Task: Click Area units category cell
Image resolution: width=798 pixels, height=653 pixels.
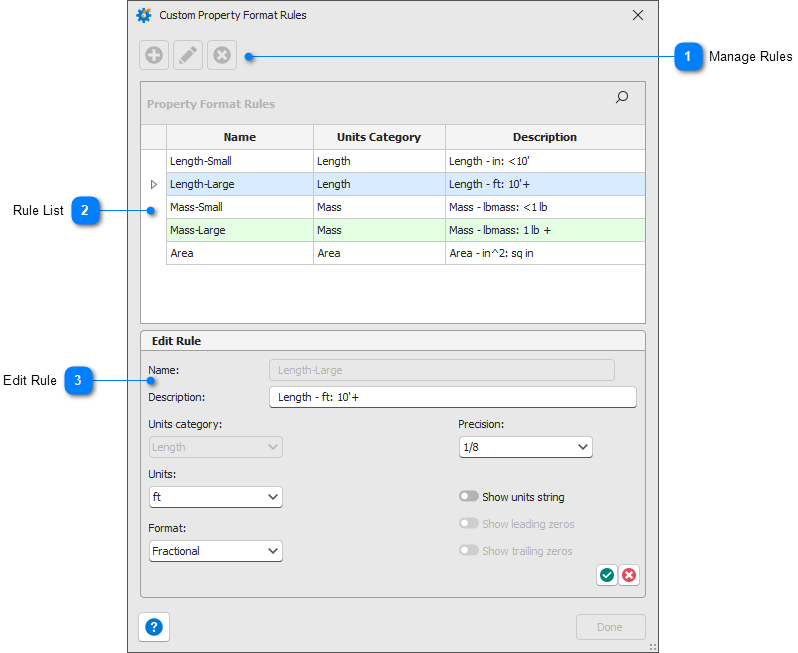Action: (x=379, y=253)
